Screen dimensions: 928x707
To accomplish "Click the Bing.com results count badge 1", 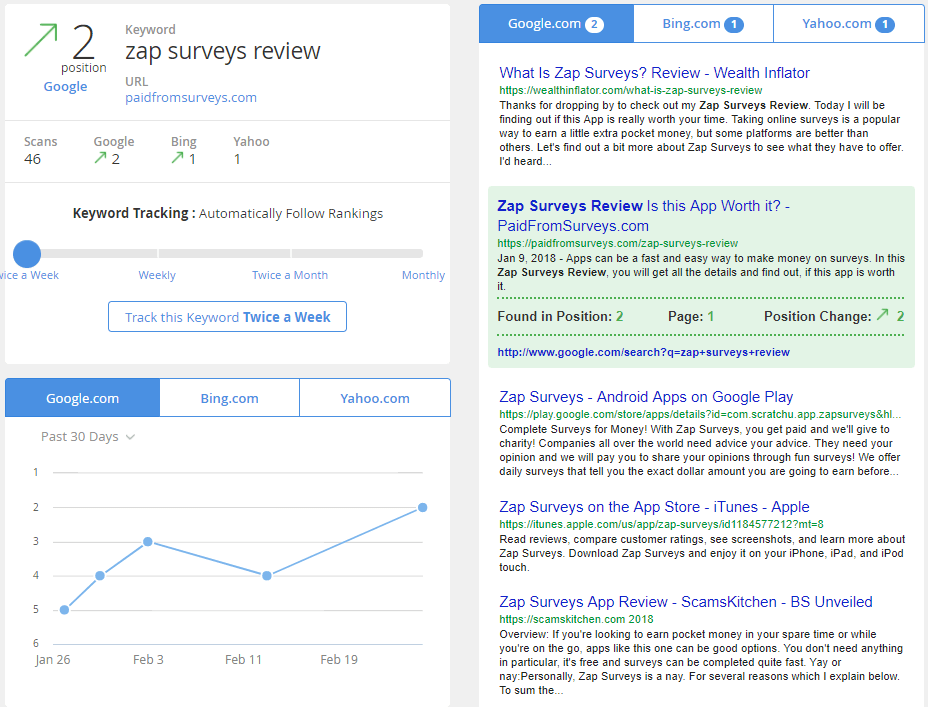I will (734, 24).
